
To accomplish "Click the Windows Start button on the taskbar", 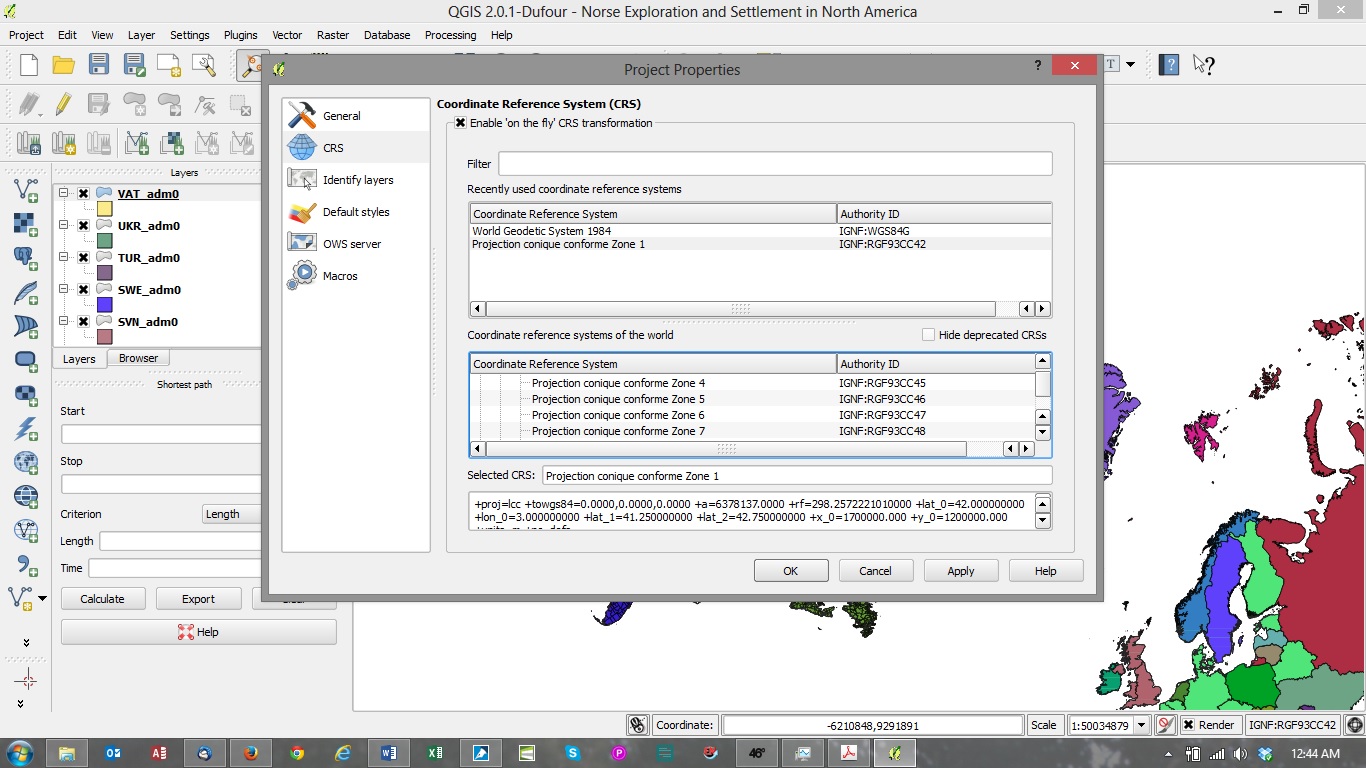I will (20, 753).
